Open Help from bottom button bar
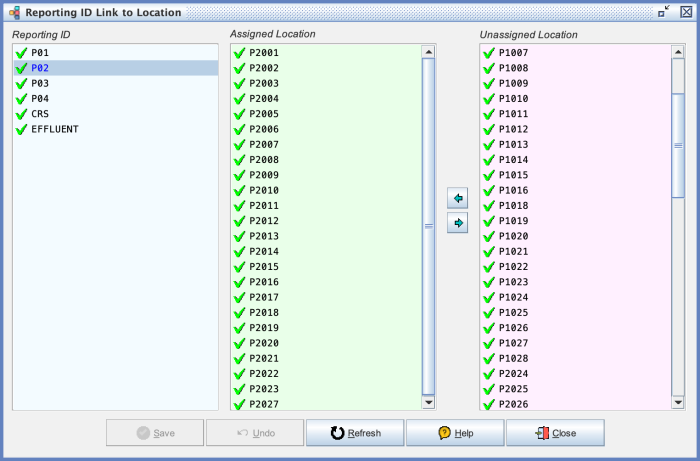Viewport: 700px width, 461px height. coord(454,433)
